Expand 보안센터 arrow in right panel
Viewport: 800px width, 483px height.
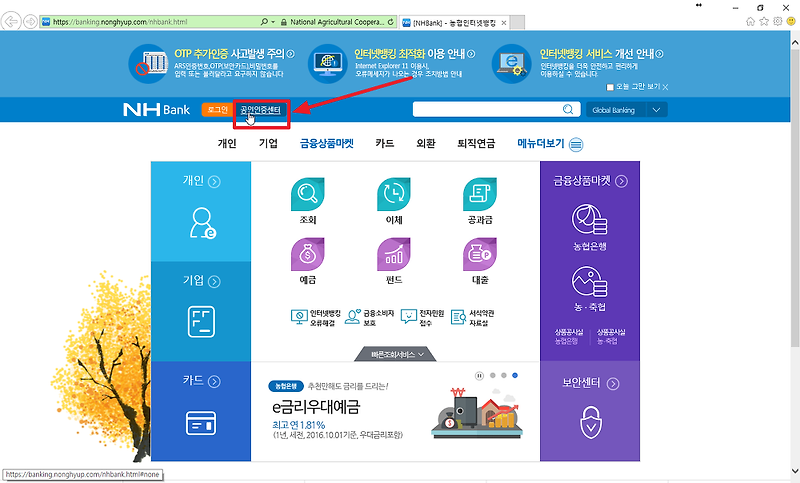[613, 384]
